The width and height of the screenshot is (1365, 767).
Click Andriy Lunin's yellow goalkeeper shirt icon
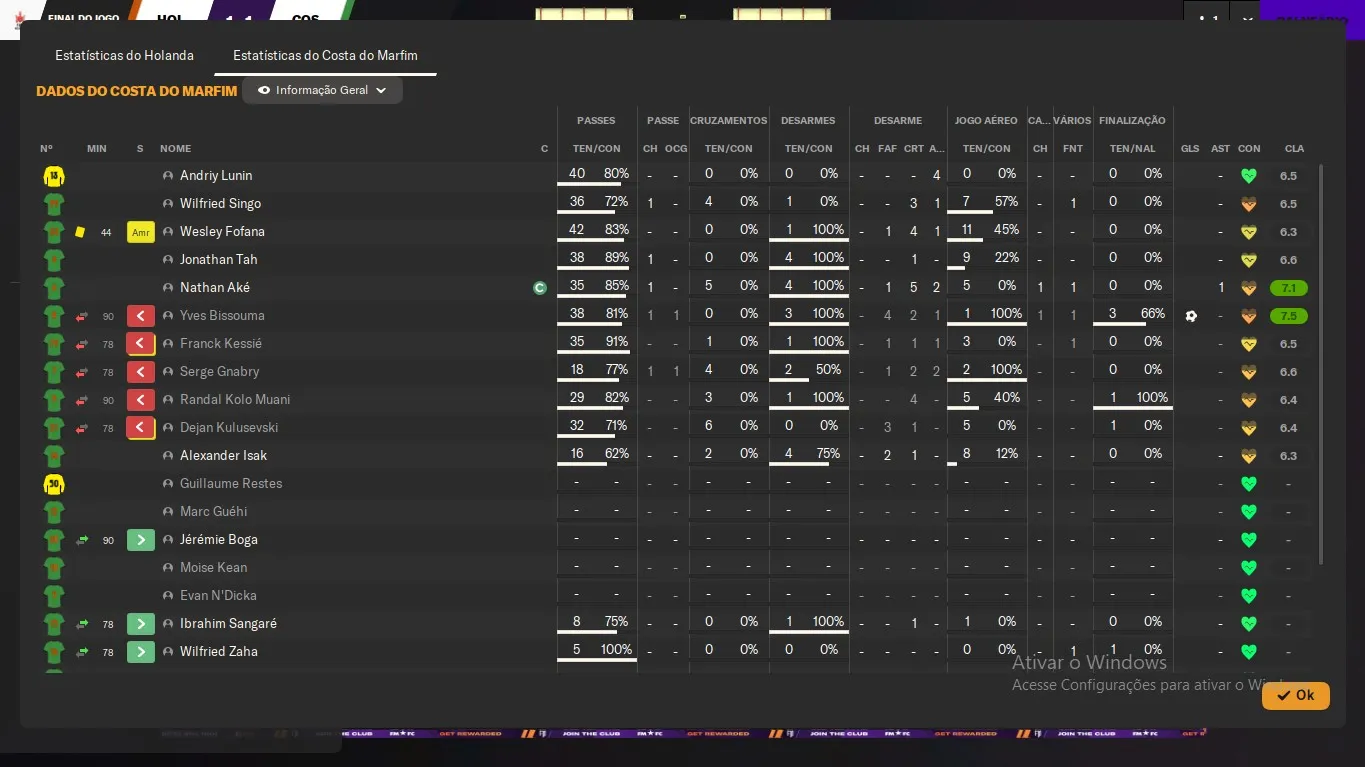tap(53, 177)
